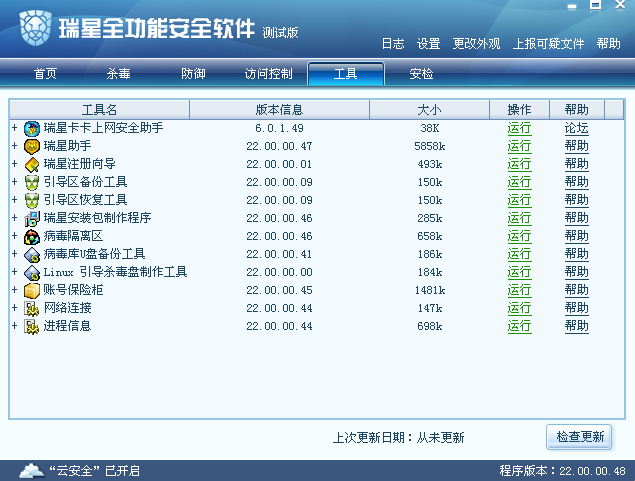
Task: Click the 操作 column header
Action: 519,110
